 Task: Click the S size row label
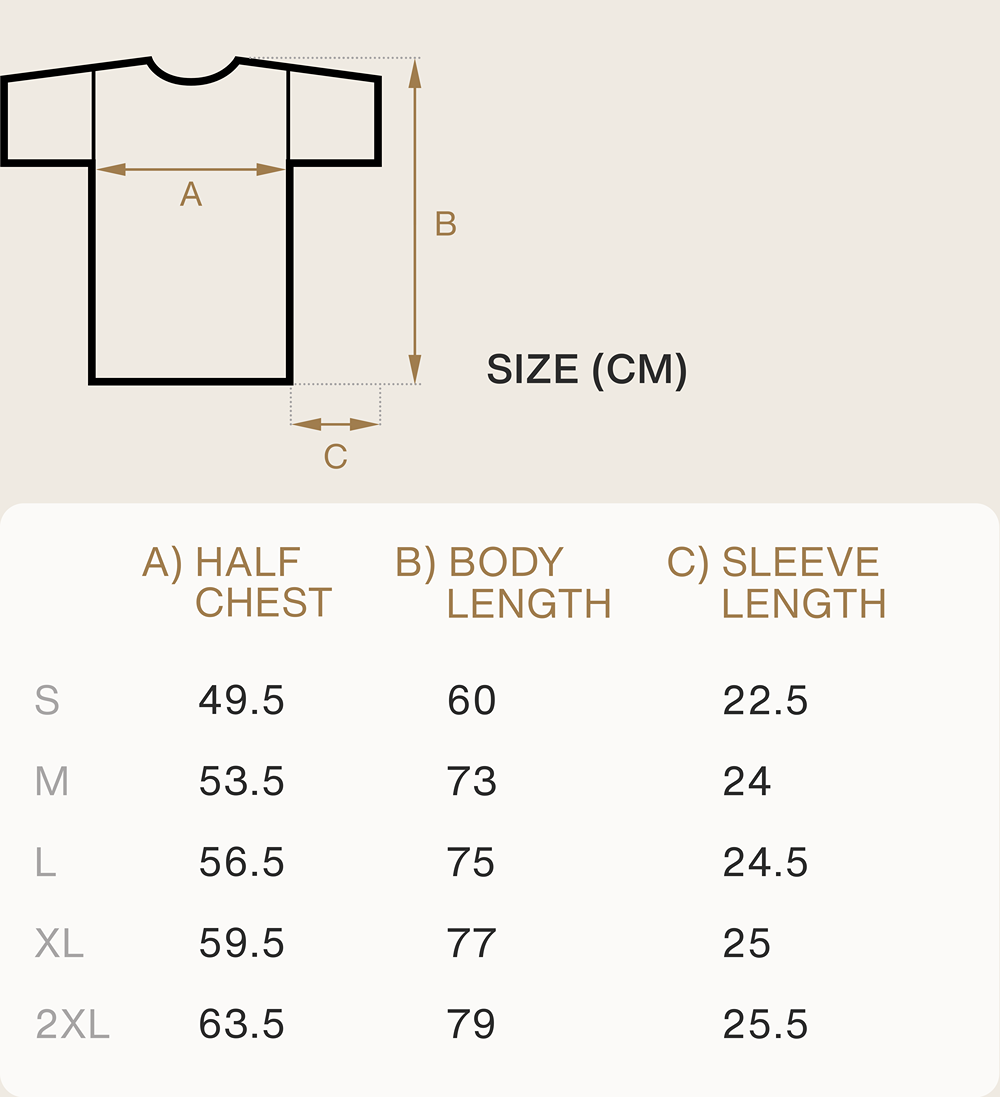coord(47,701)
